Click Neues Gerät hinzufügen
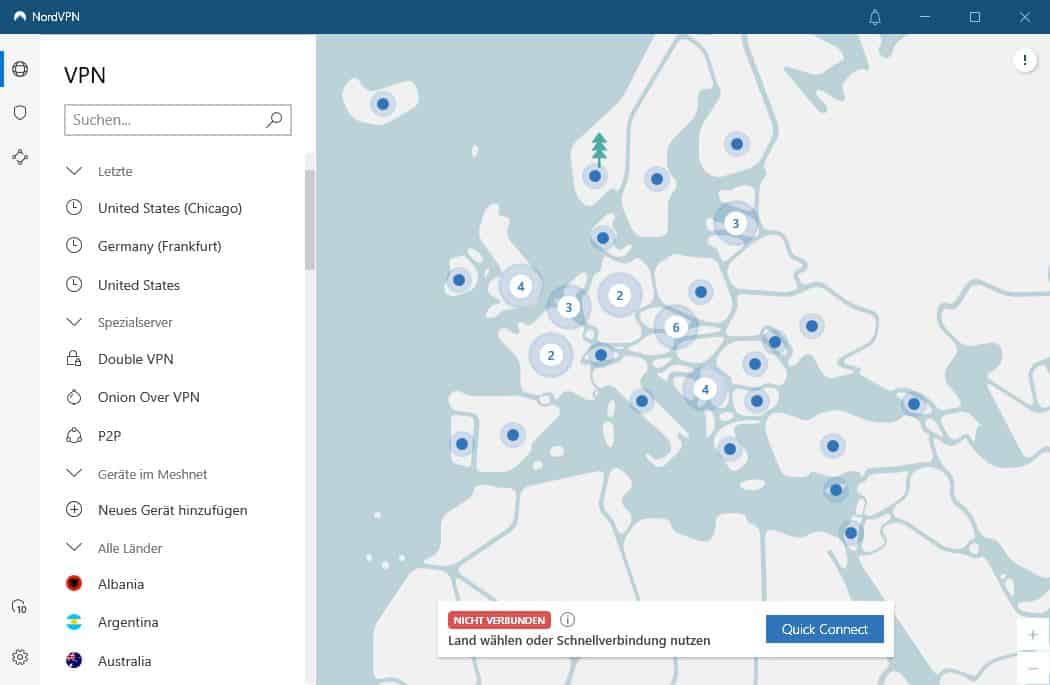 [173, 510]
